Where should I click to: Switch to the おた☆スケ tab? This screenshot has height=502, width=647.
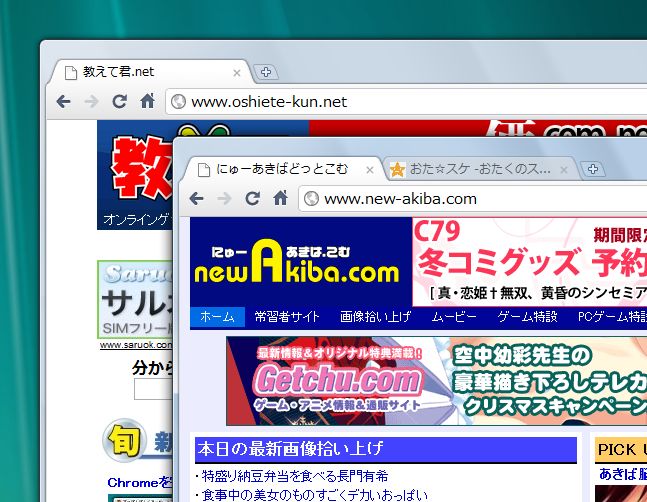coord(481,169)
